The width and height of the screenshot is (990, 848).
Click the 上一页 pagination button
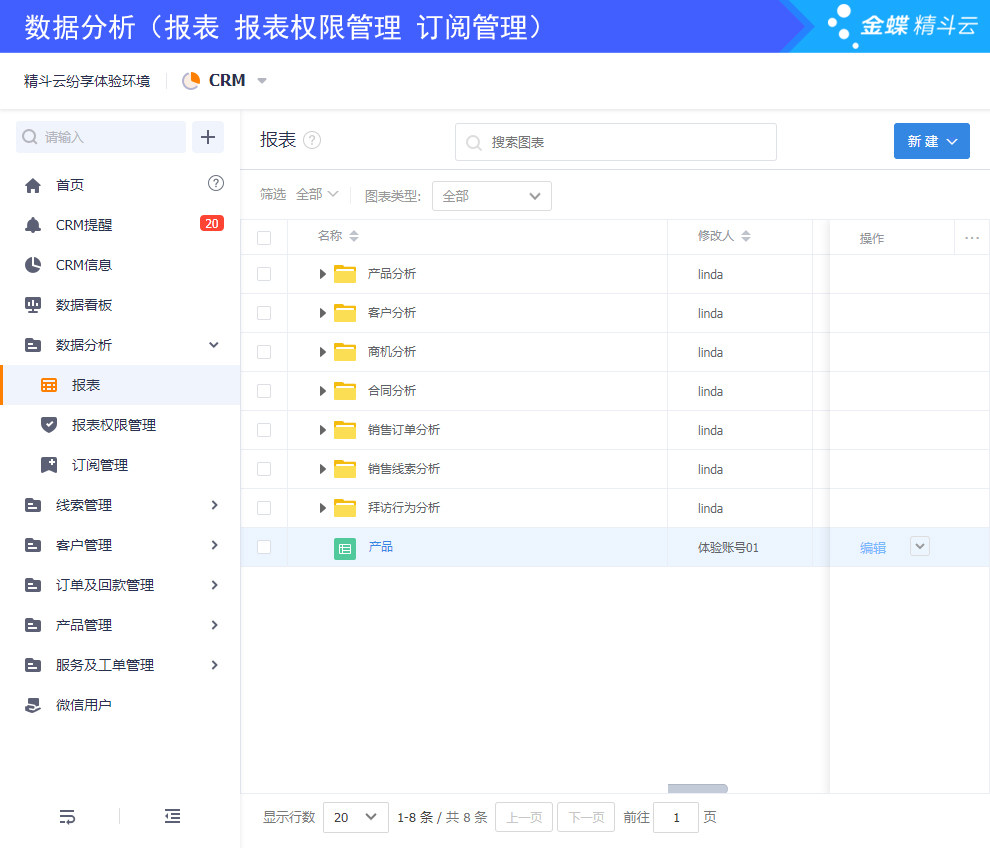pos(524,817)
